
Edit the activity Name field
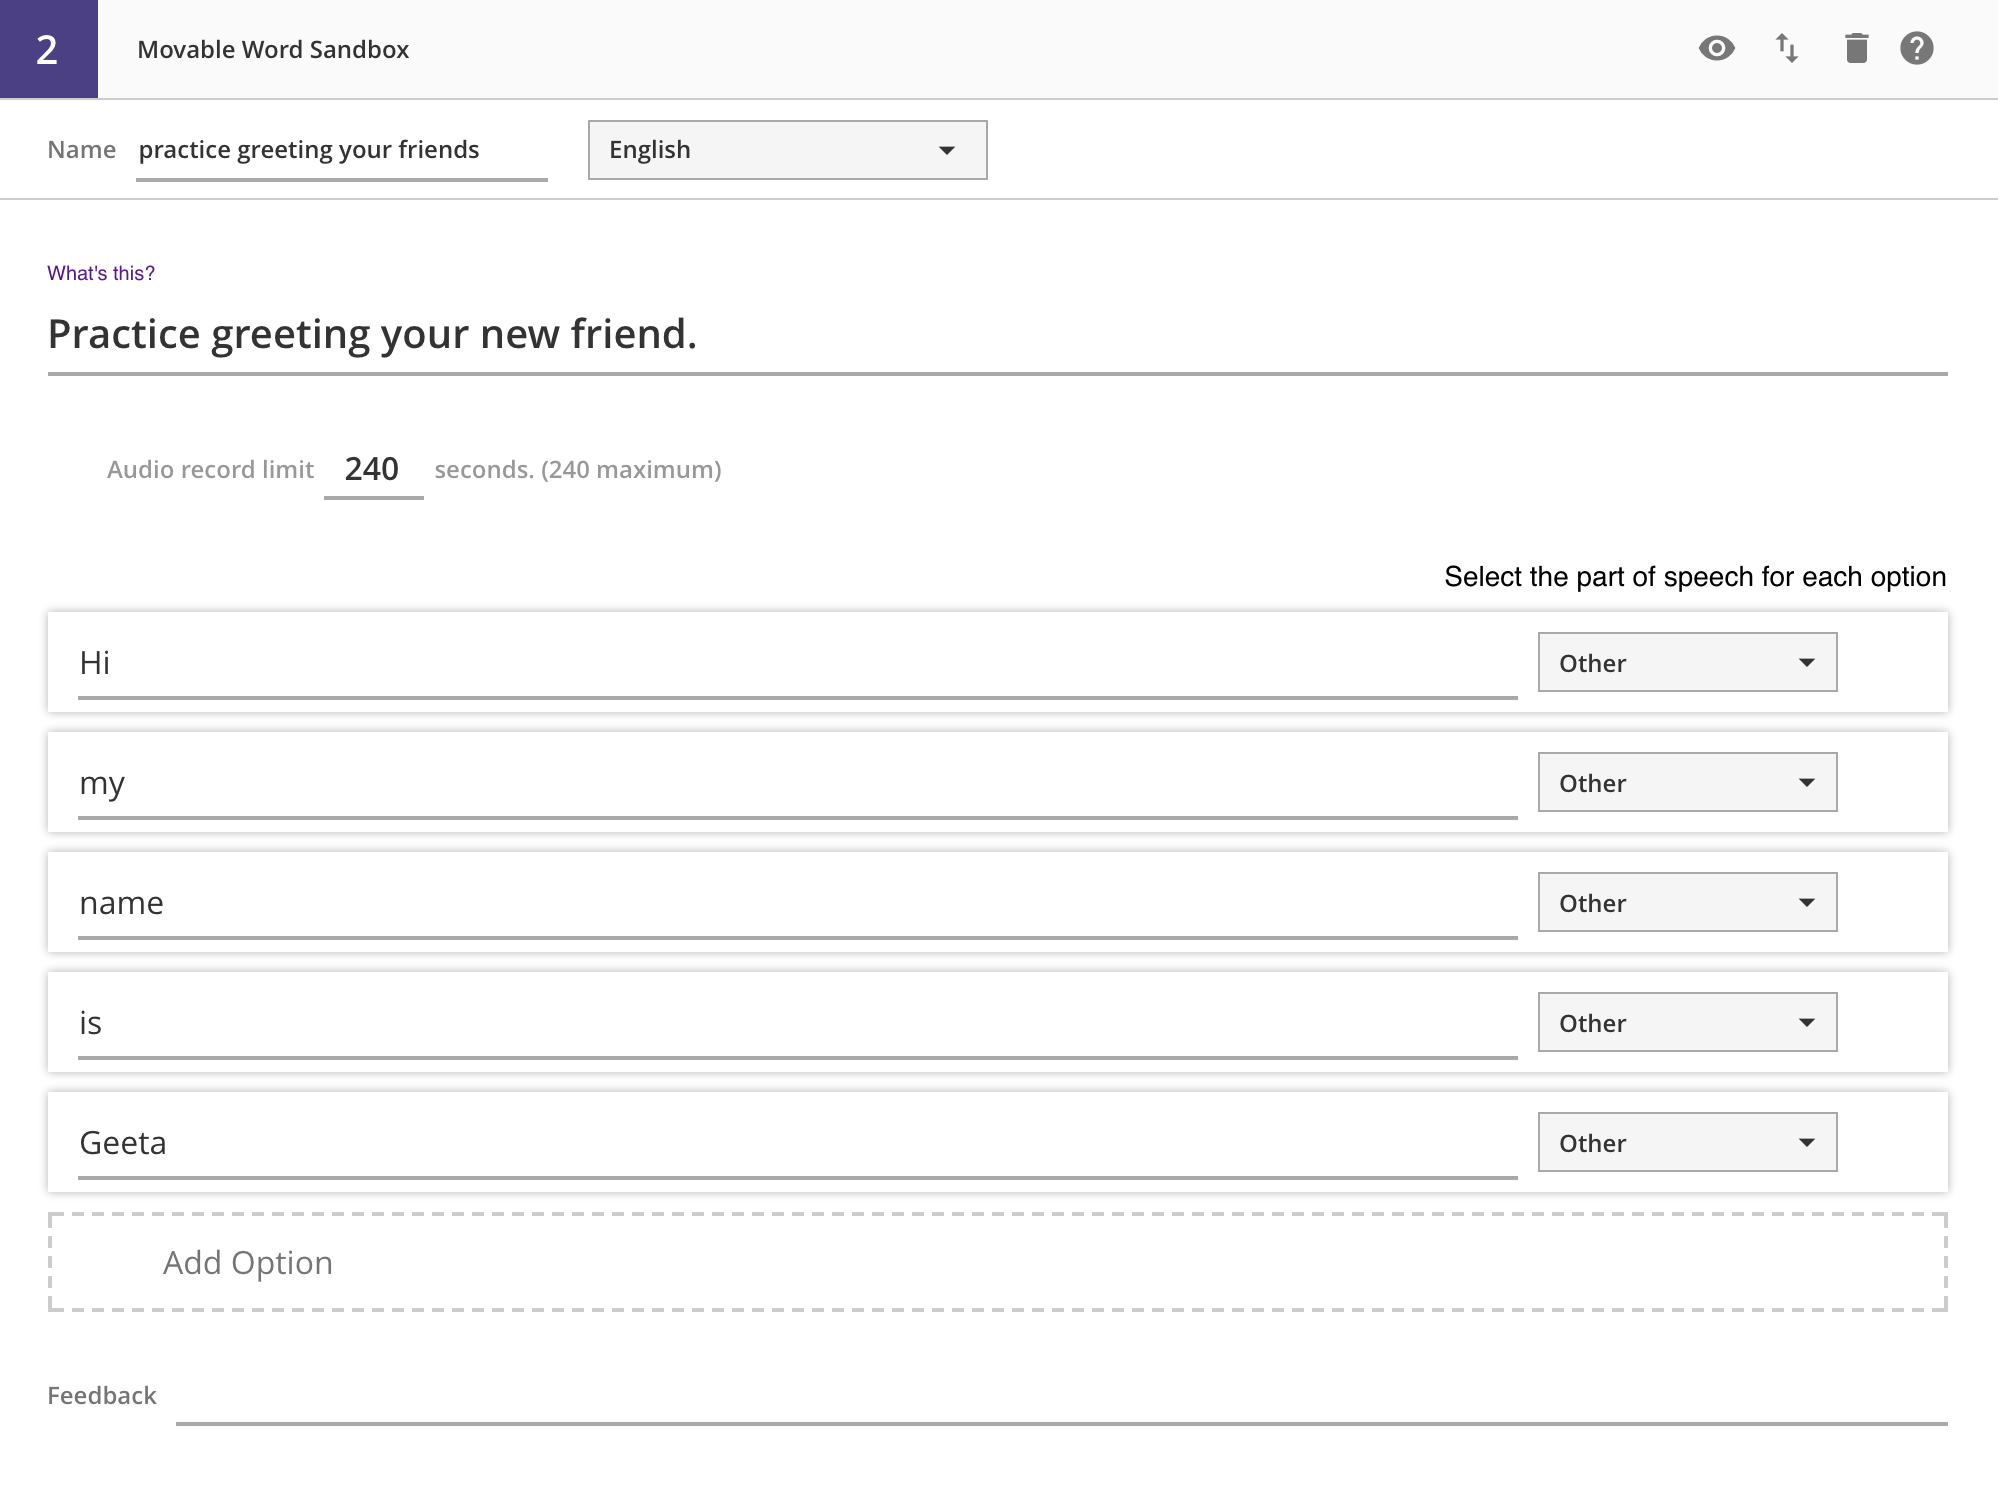(x=341, y=150)
